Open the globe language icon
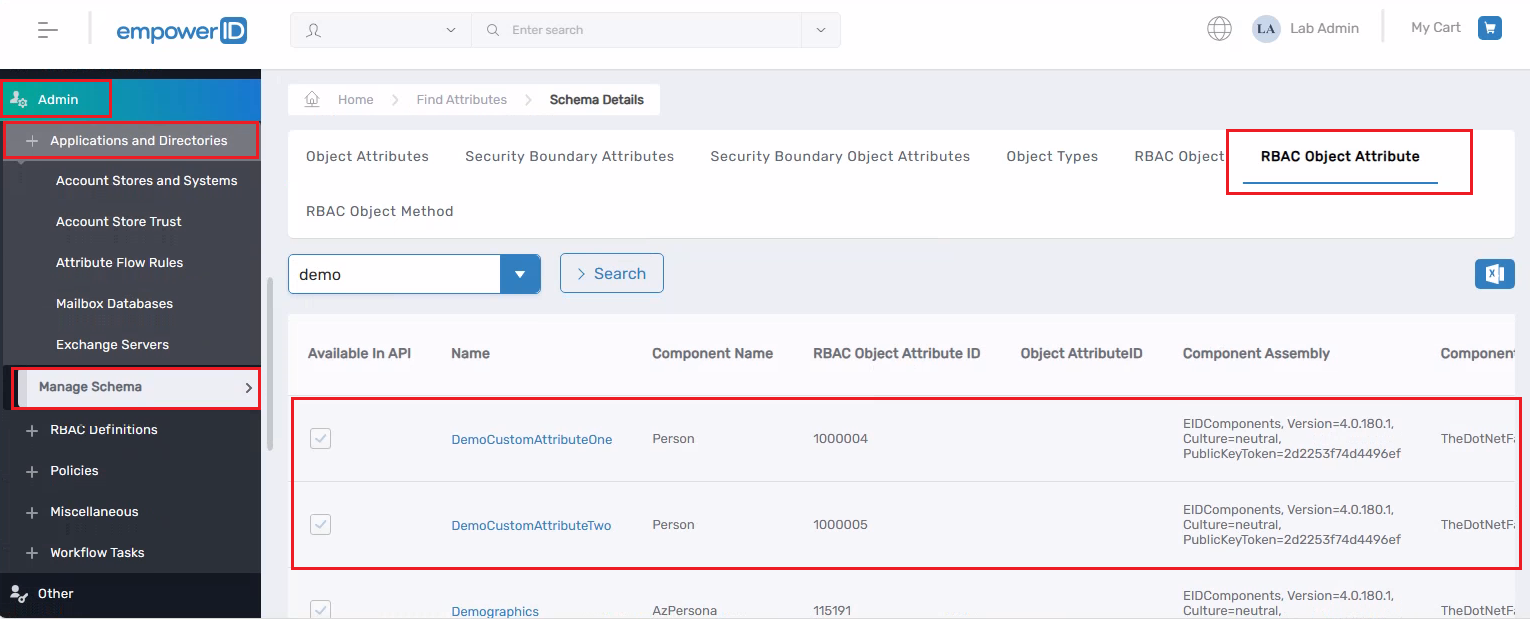Viewport: 1530px width, 622px height. pyautogui.click(x=1219, y=28)
